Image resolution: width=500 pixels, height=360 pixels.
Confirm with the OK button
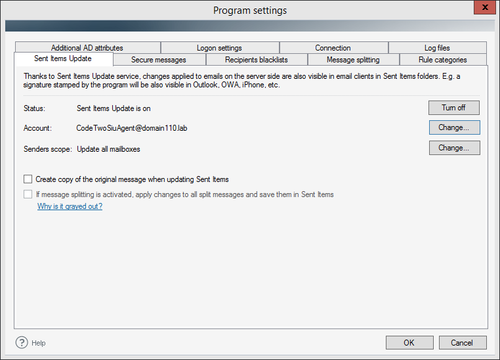click(x=409, y=343)
